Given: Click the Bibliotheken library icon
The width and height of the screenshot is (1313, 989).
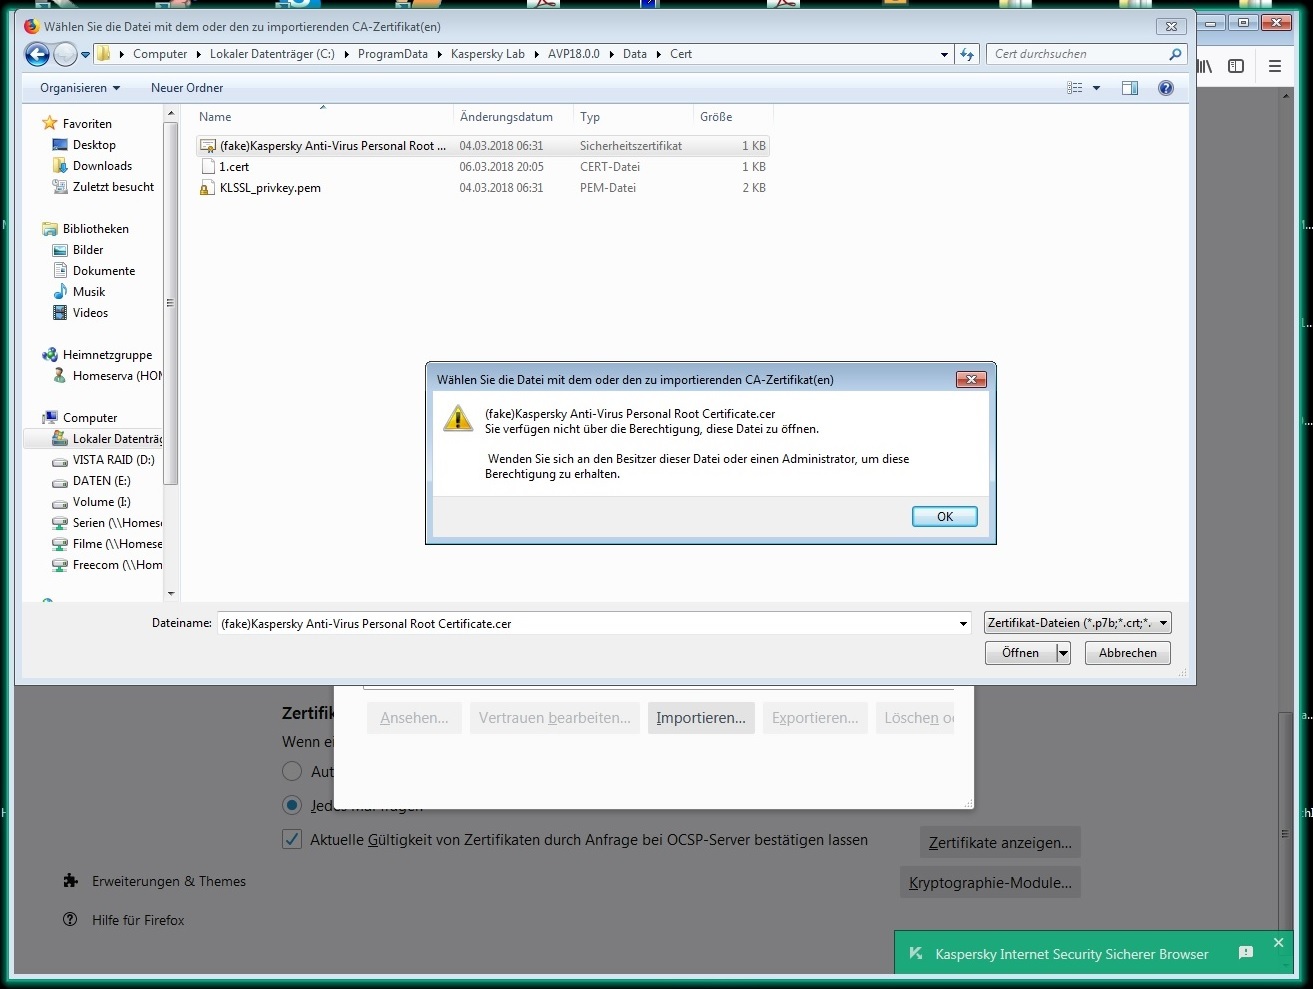Looking at the screenshot, I should pos(50,229).
